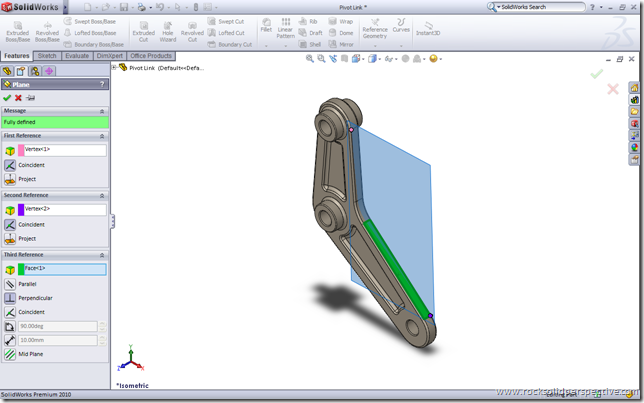
Task: Click Plane panel help question mark
Action: point(102,84)
